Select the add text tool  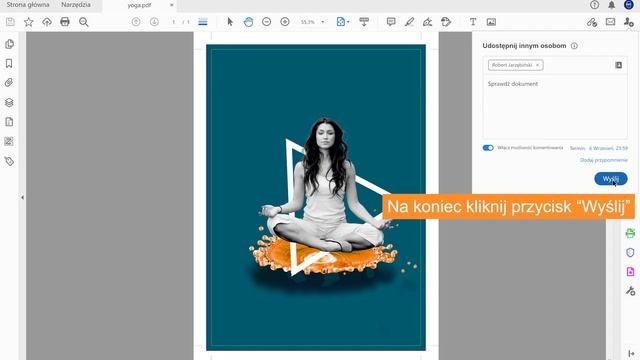click(x=473, y=22)
